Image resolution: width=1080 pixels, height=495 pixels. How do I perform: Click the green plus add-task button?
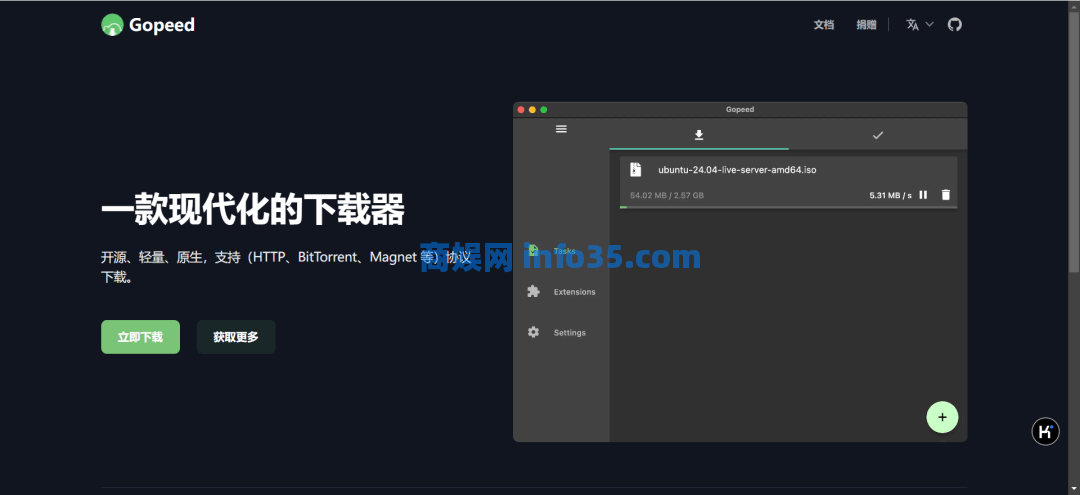pyautogui.click(x=942, y=416)
